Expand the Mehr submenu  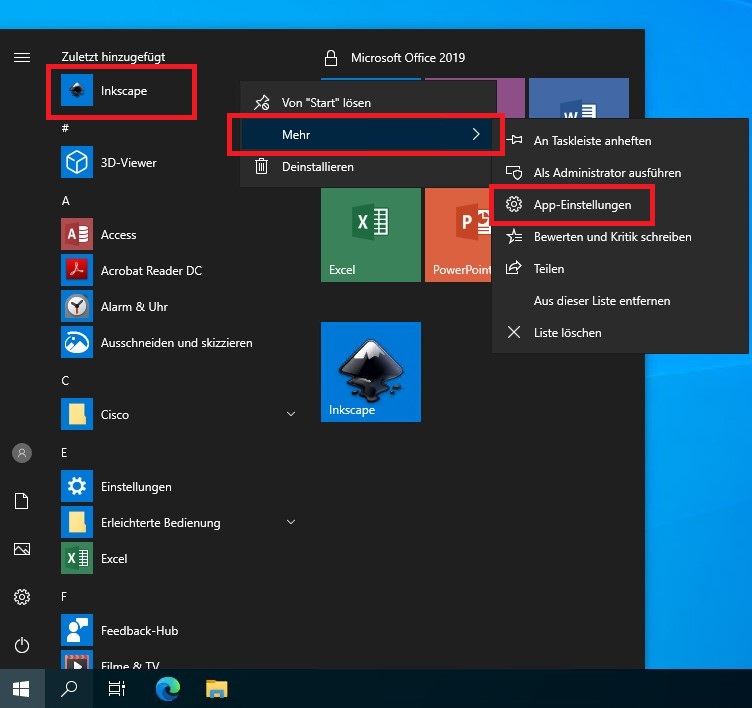click(367, 134)
